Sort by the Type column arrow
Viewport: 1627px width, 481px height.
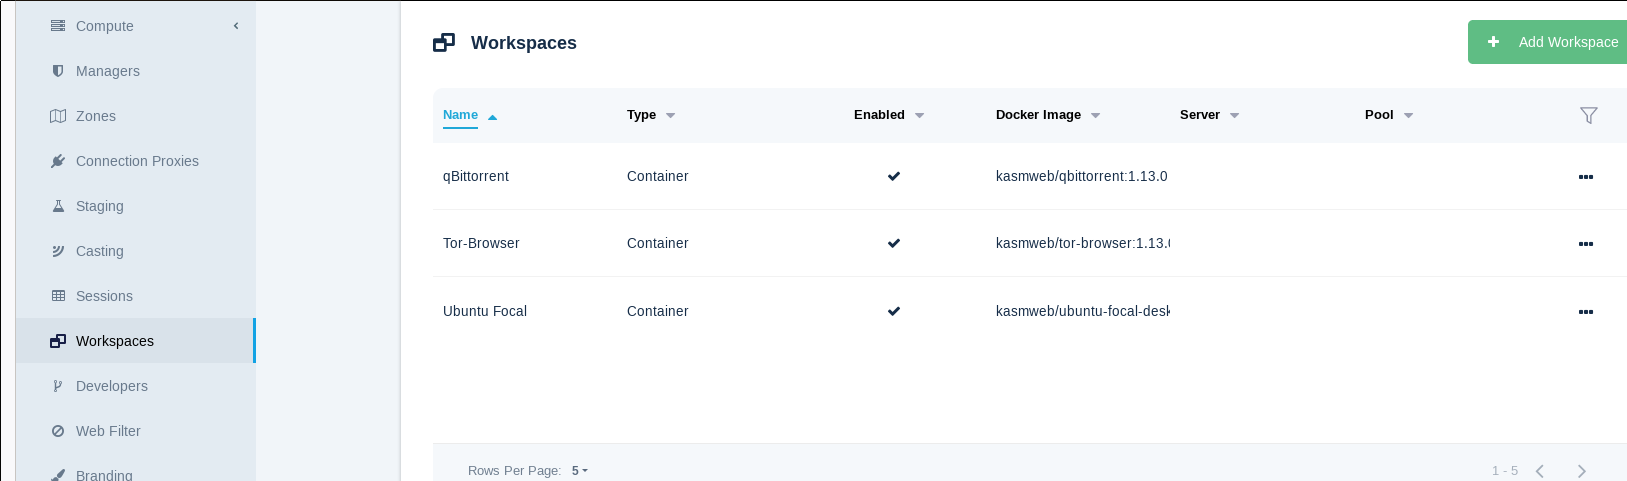(670, 115)
